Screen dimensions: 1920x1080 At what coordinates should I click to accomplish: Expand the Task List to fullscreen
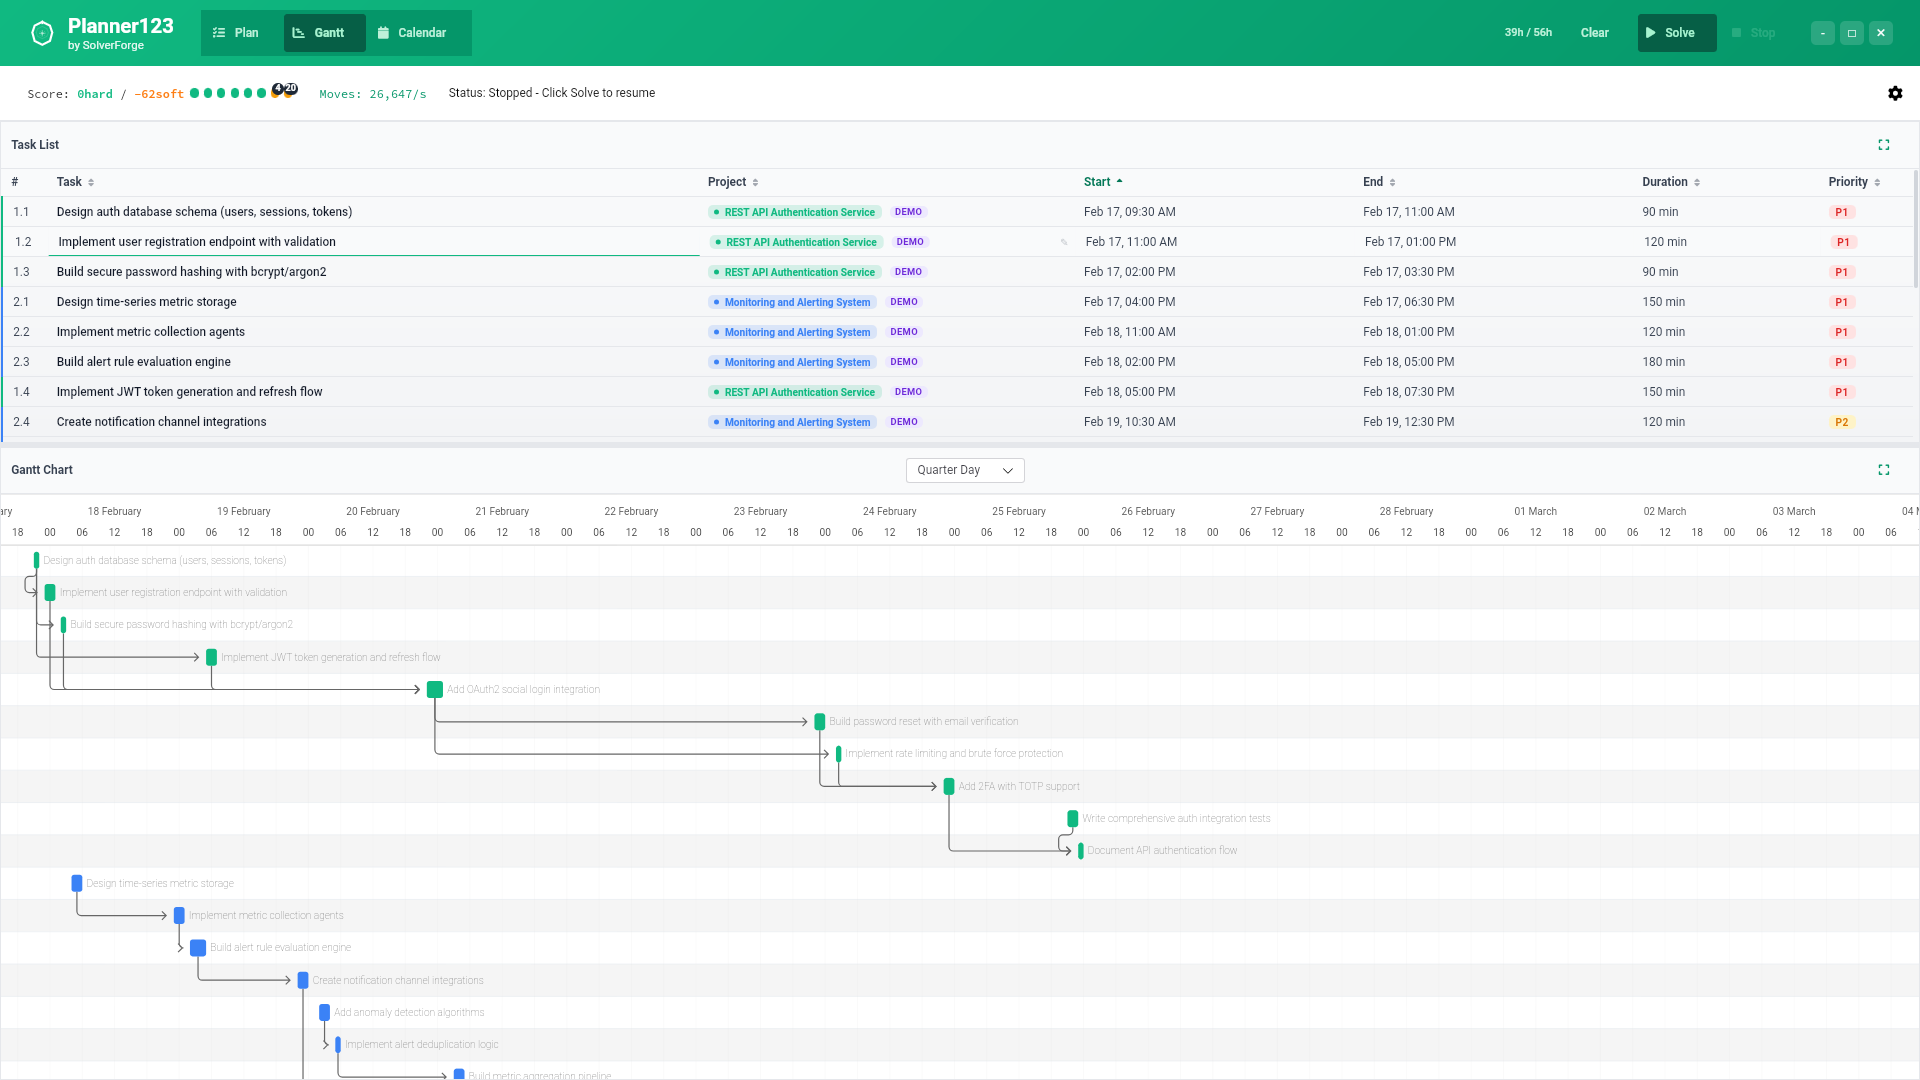pos(1884,144)
